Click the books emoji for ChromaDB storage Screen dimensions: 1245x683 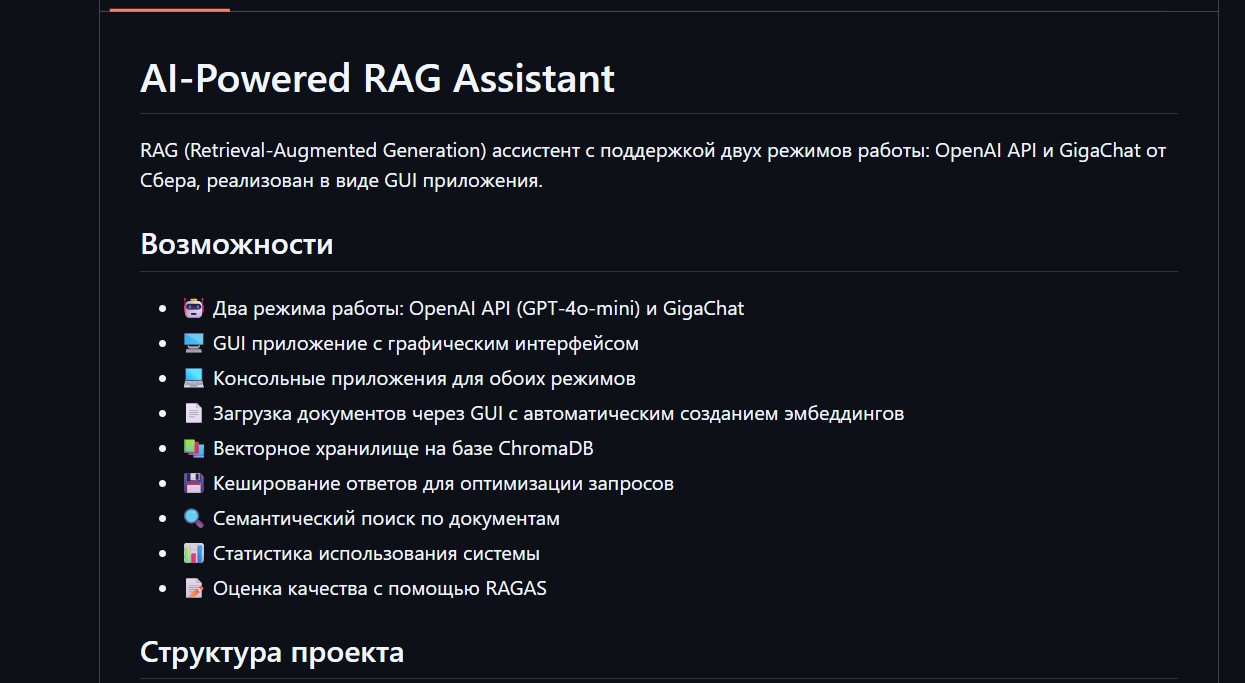click(194, 448)
